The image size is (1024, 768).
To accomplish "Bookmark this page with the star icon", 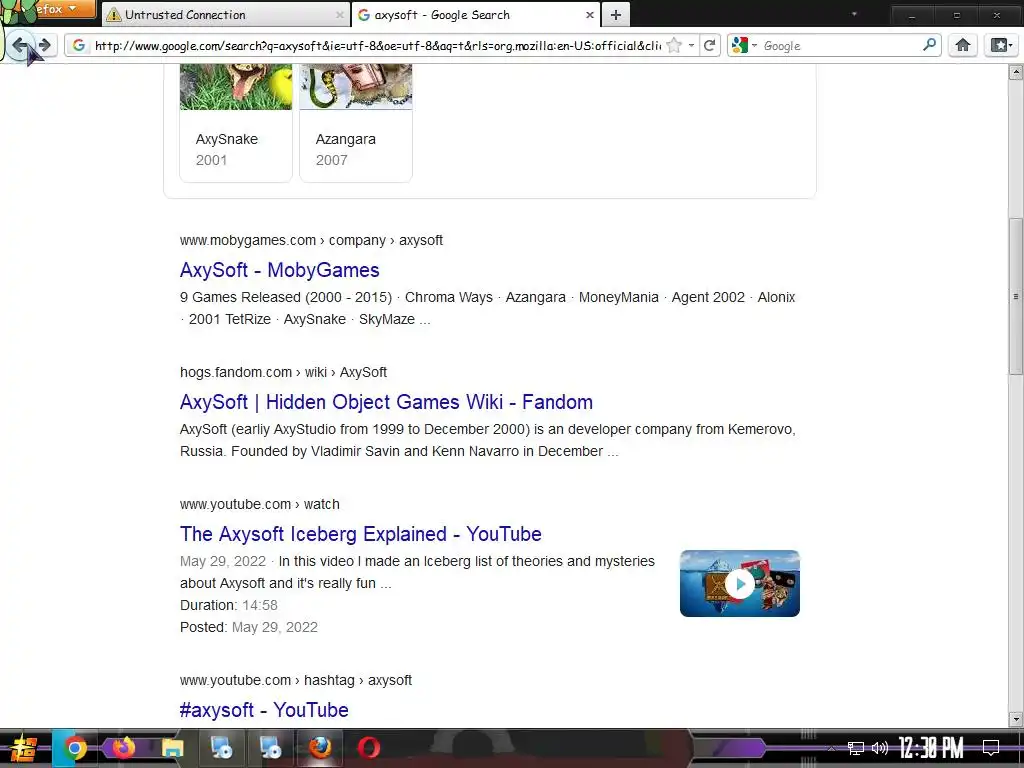I will pos(674,45).
